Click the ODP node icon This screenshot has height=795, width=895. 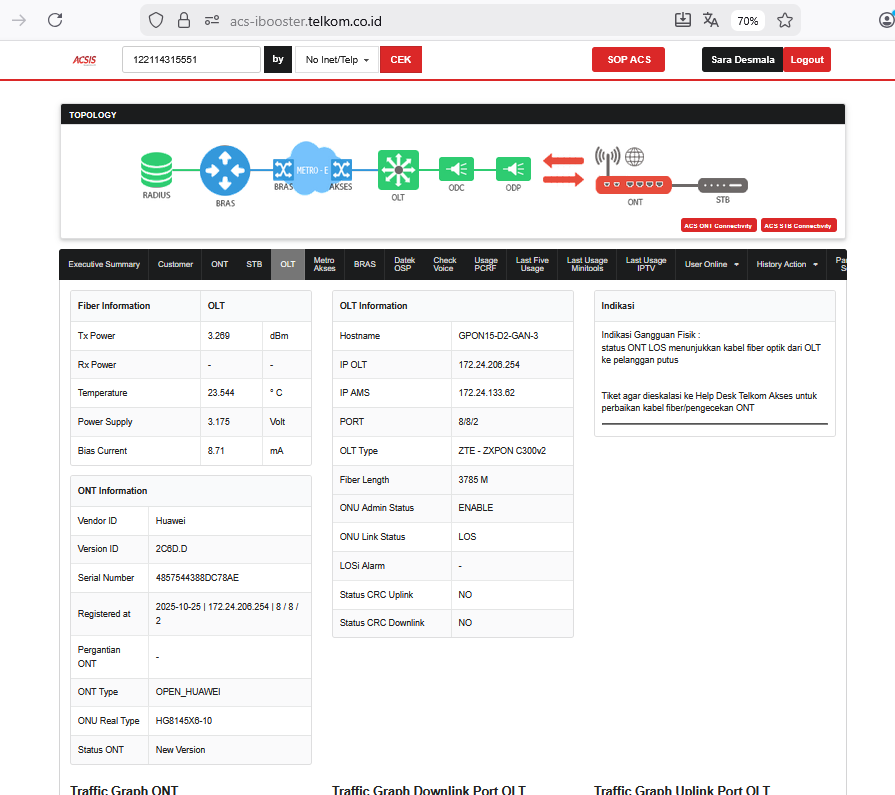pos(513,169)
